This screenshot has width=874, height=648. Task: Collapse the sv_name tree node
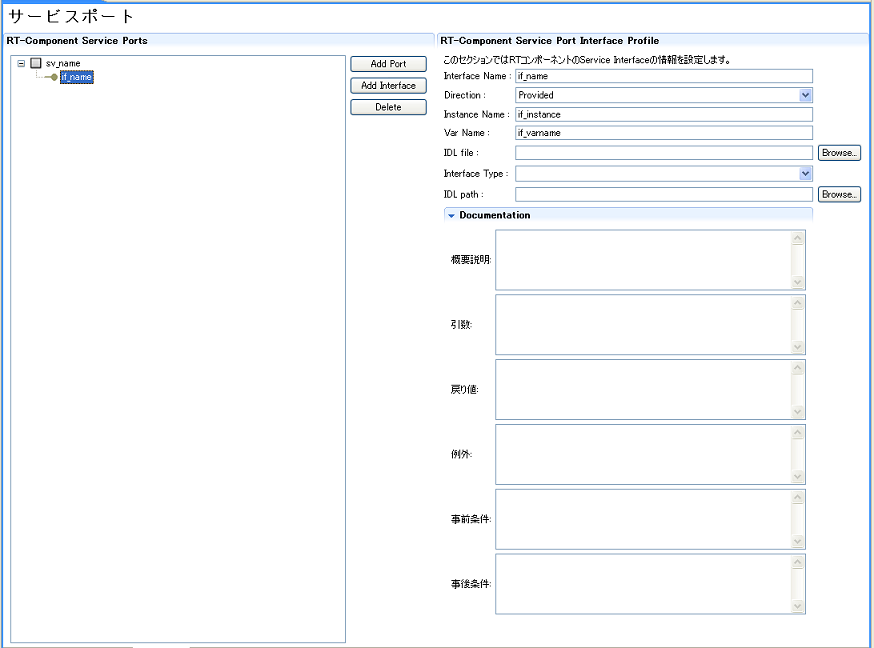point(21,64)
